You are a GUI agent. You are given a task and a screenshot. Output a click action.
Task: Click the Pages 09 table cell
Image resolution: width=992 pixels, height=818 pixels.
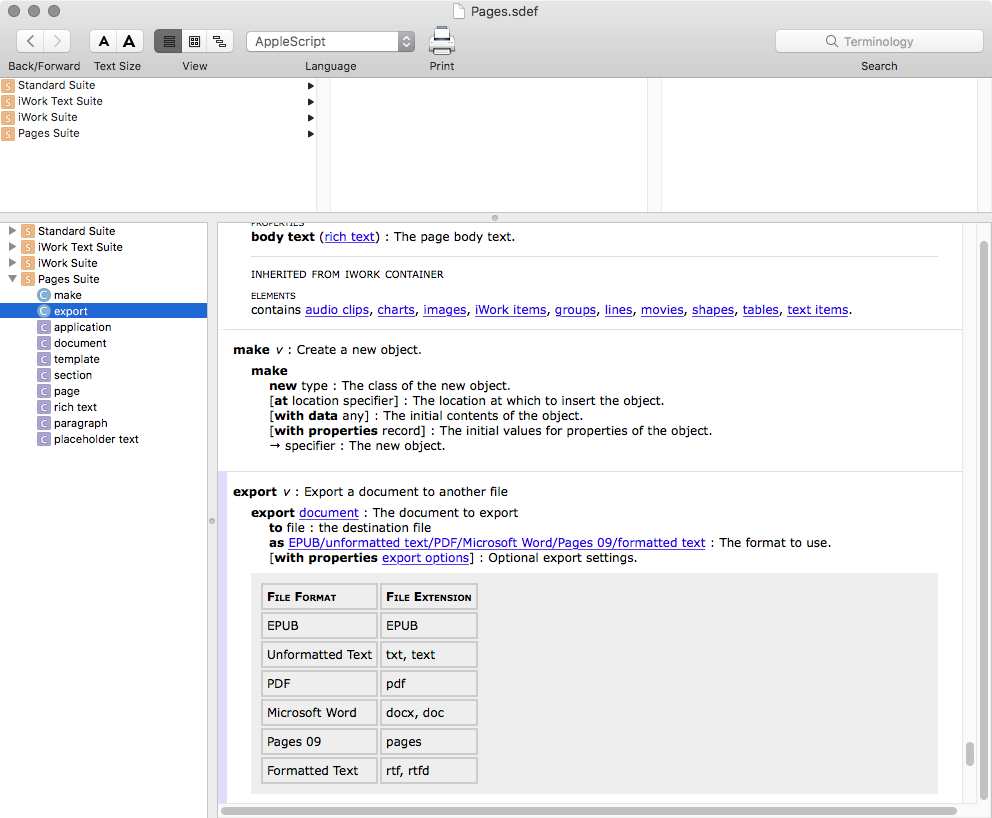pyautogui.click(x=319, y=741)
